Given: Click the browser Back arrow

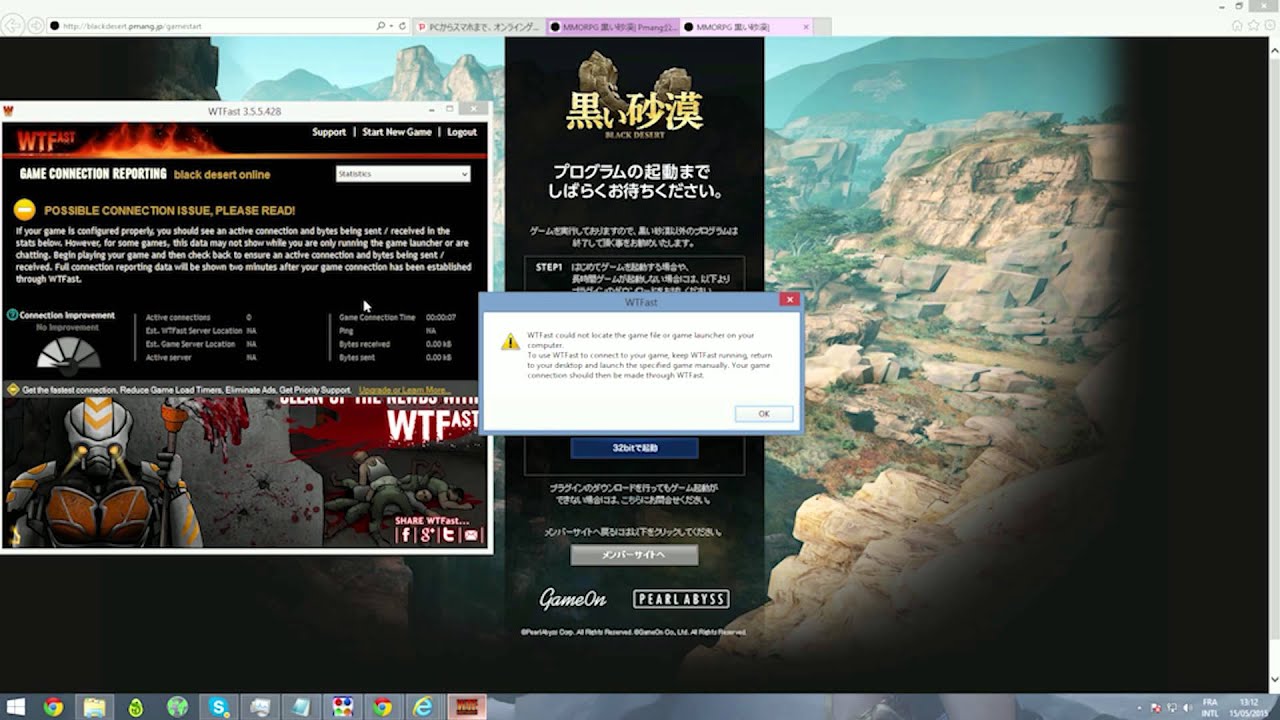Looking at the screenshot, I should 13,26.
